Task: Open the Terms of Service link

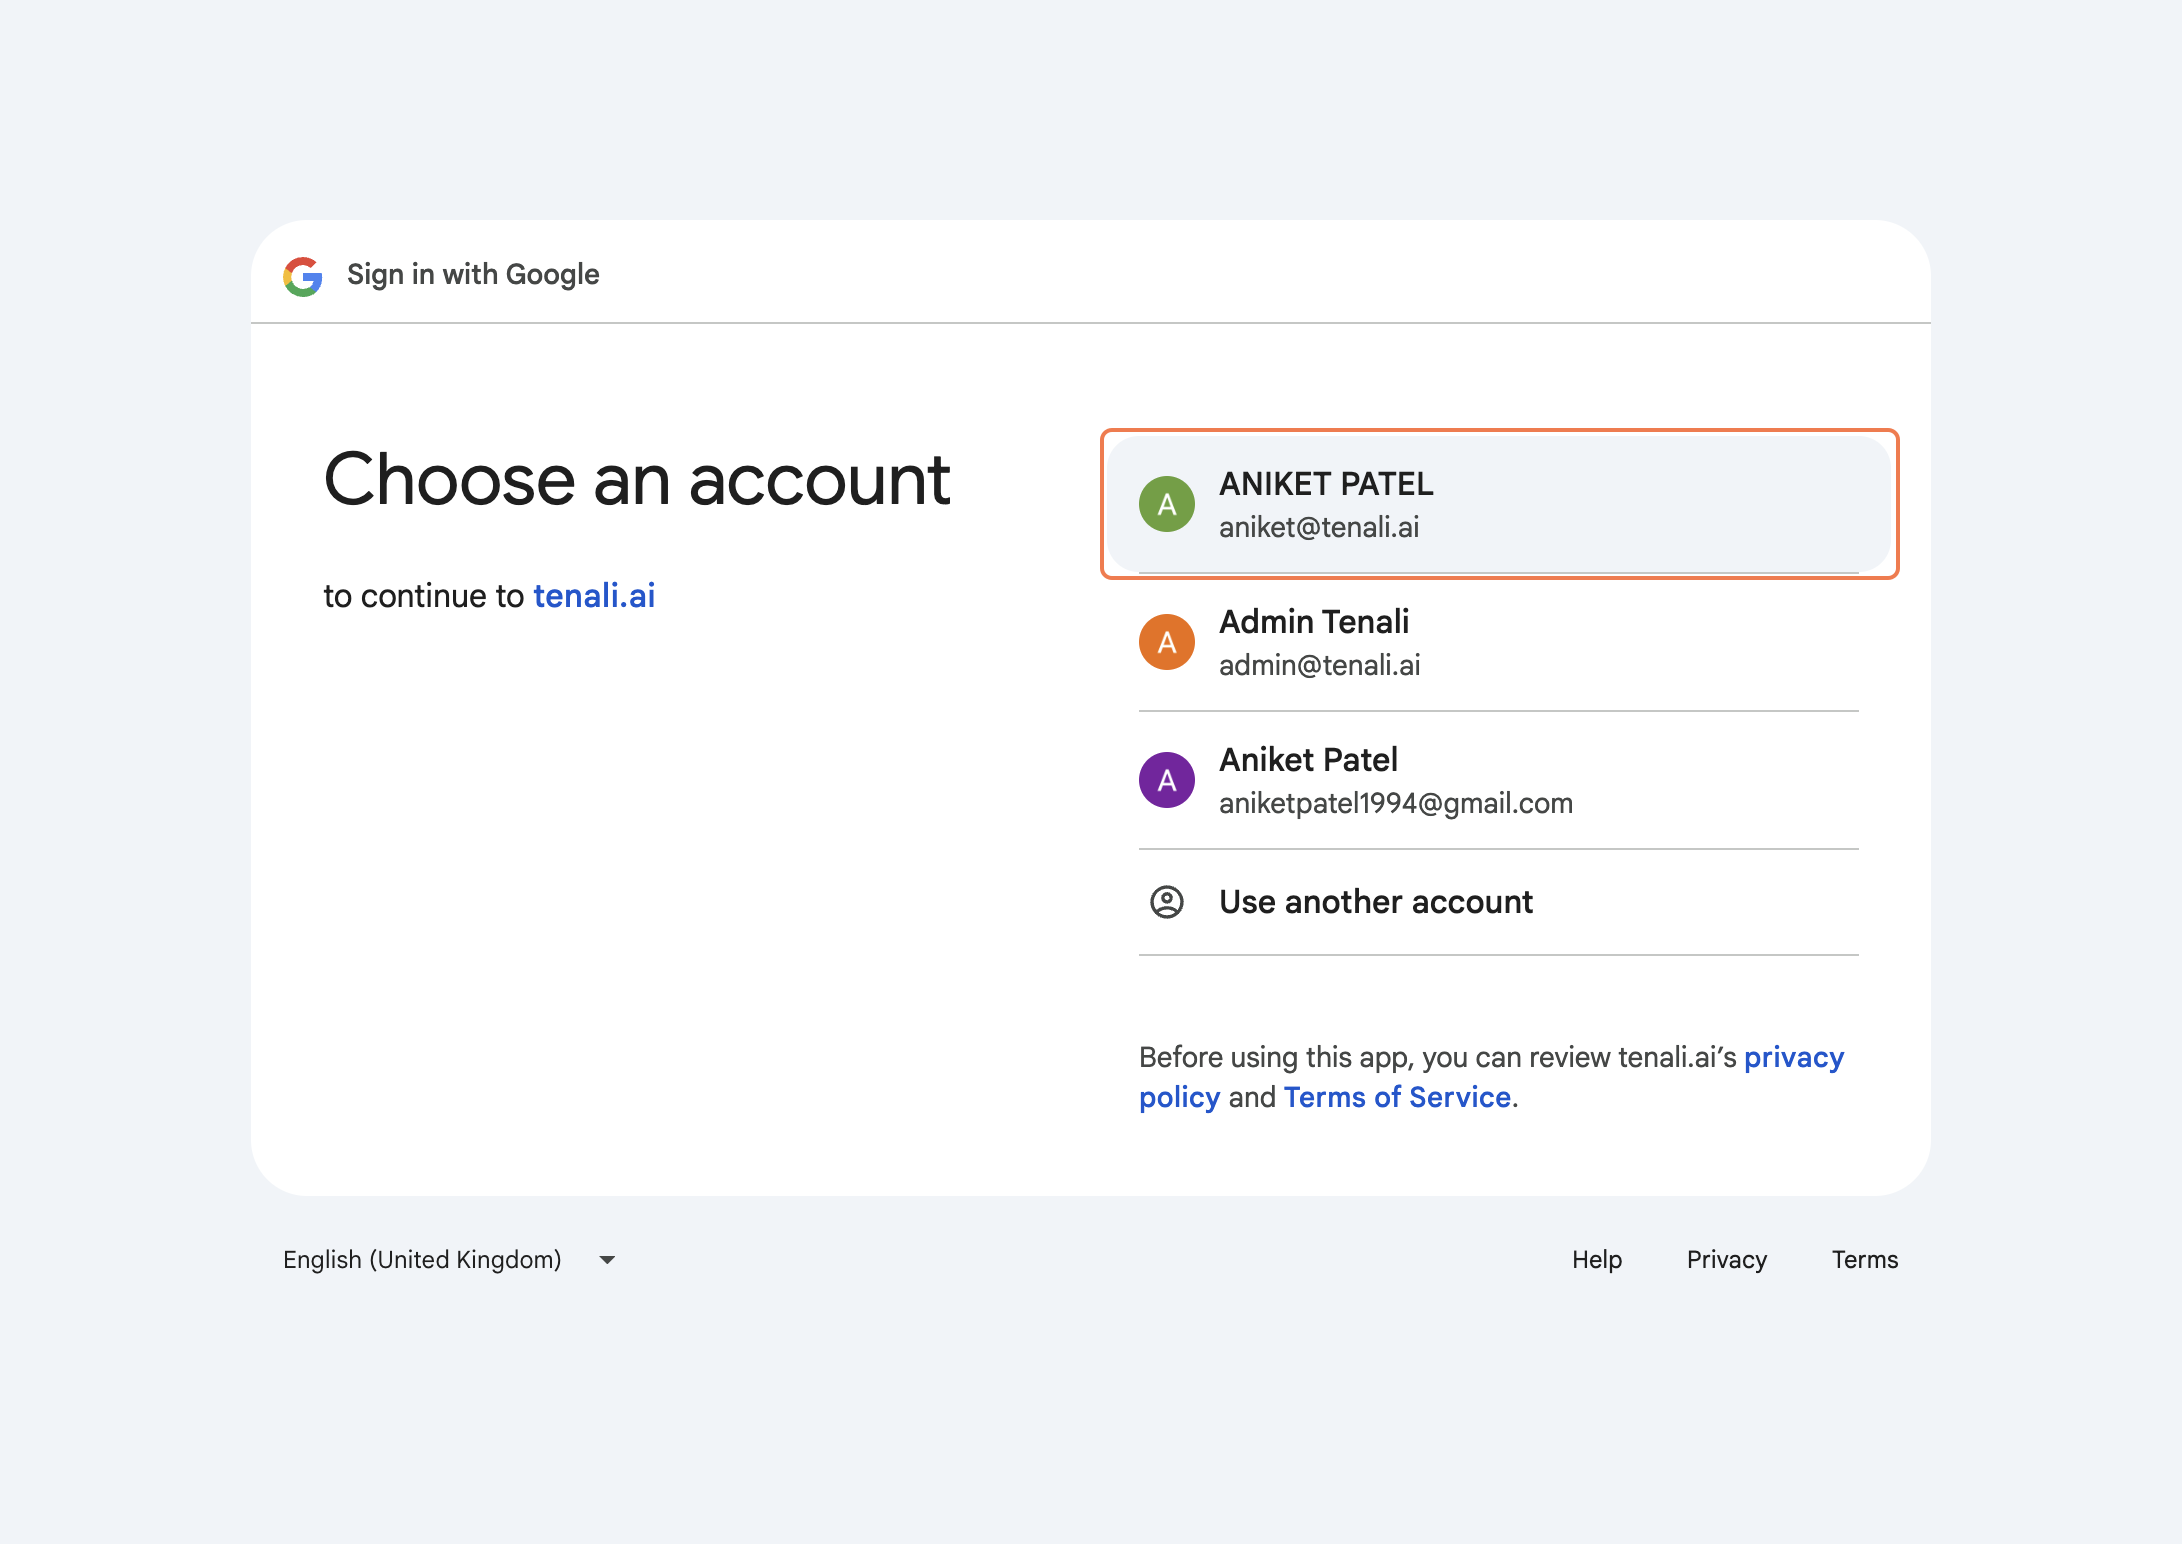Action: [1396, 1098]
